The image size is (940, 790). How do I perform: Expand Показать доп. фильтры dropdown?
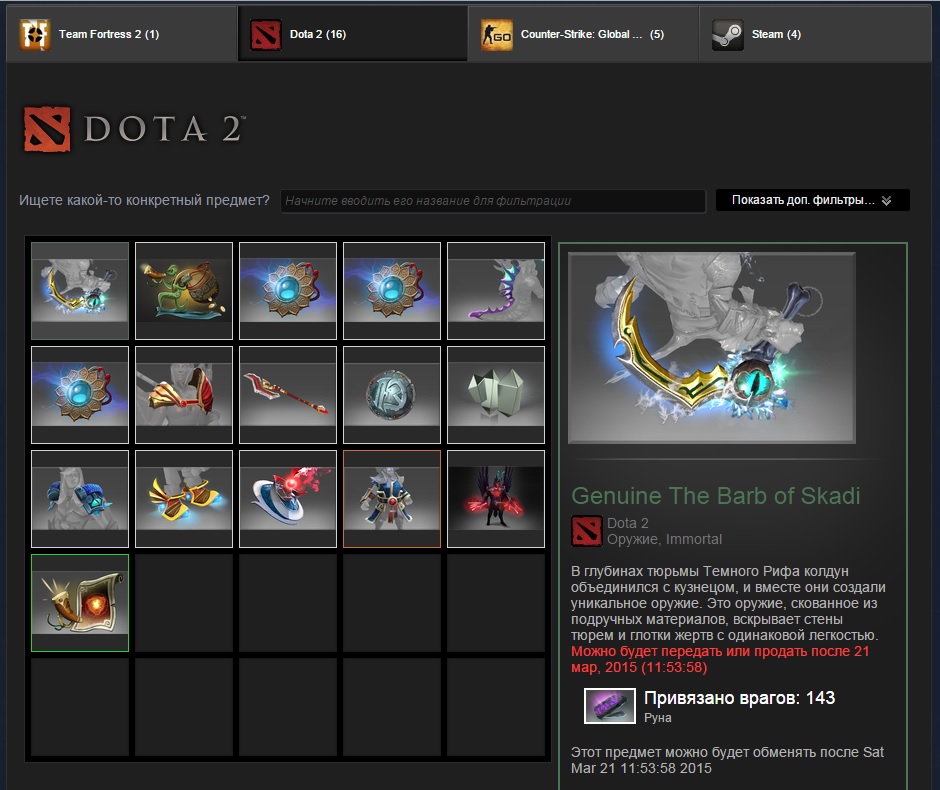[x=812, y=200]
